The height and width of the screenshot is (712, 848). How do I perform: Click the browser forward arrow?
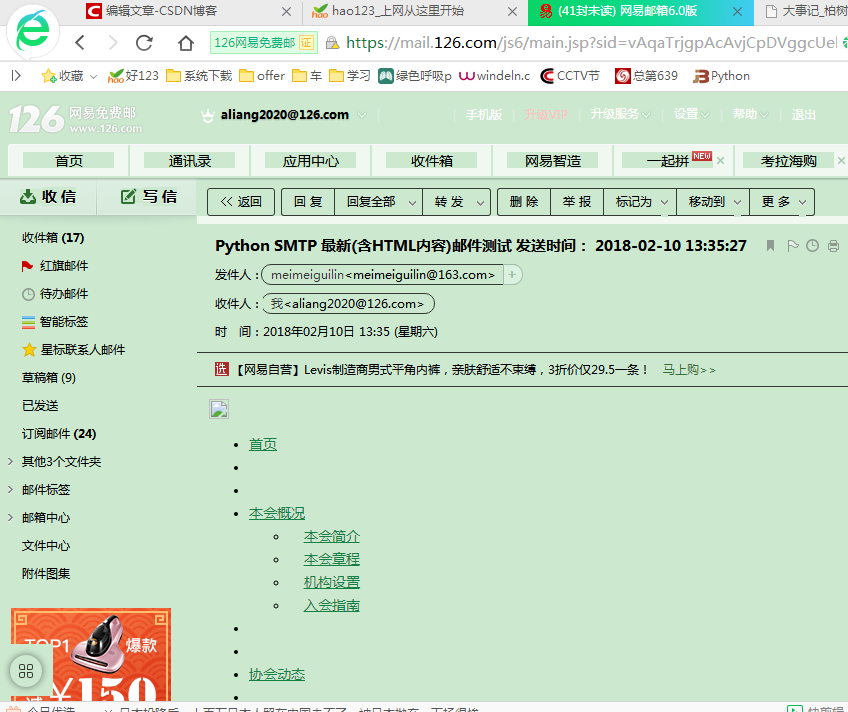pos(112,43)
